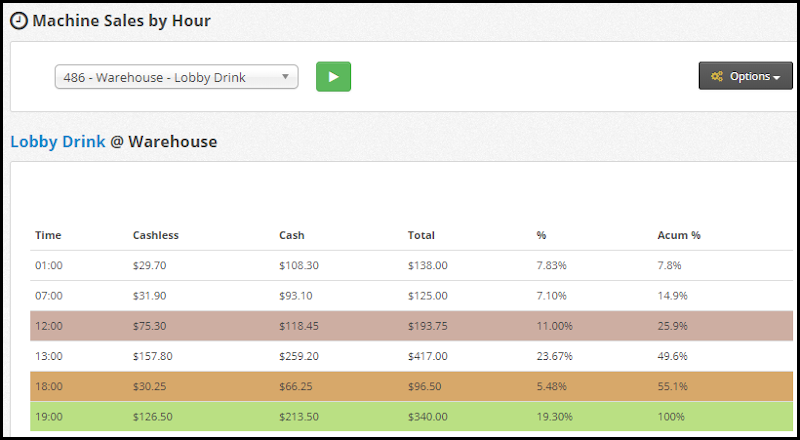800x440 pixels.
Task: Click the green run report play button
Action: click(x=333, y=77)
